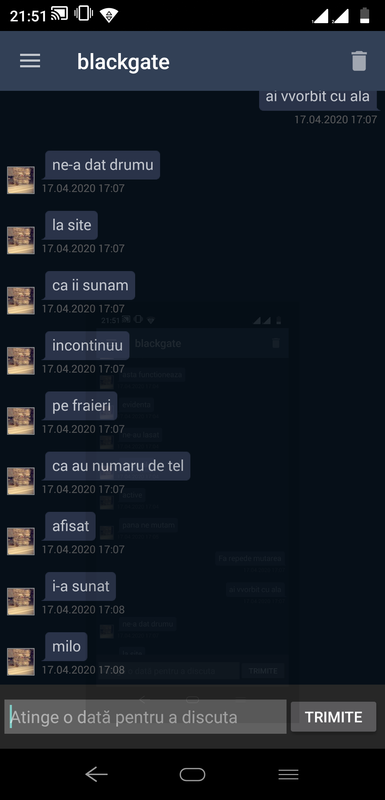
Task: Select the 'ca ii sunam' message bubble
Action: coord(90,285)
